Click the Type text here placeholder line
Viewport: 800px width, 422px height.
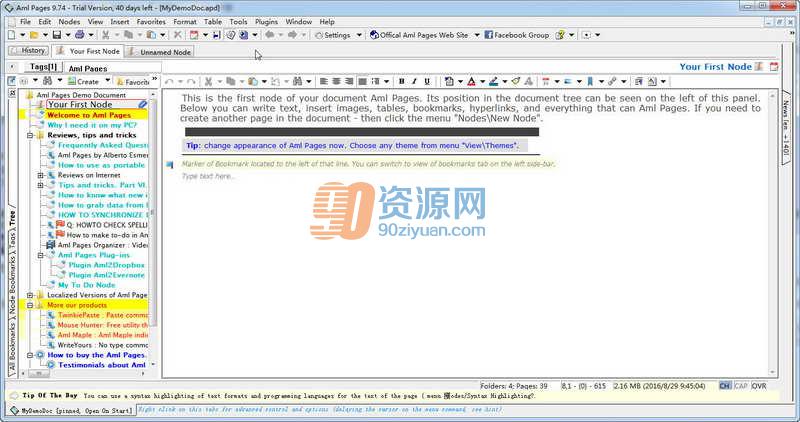[x=209, y=177]
